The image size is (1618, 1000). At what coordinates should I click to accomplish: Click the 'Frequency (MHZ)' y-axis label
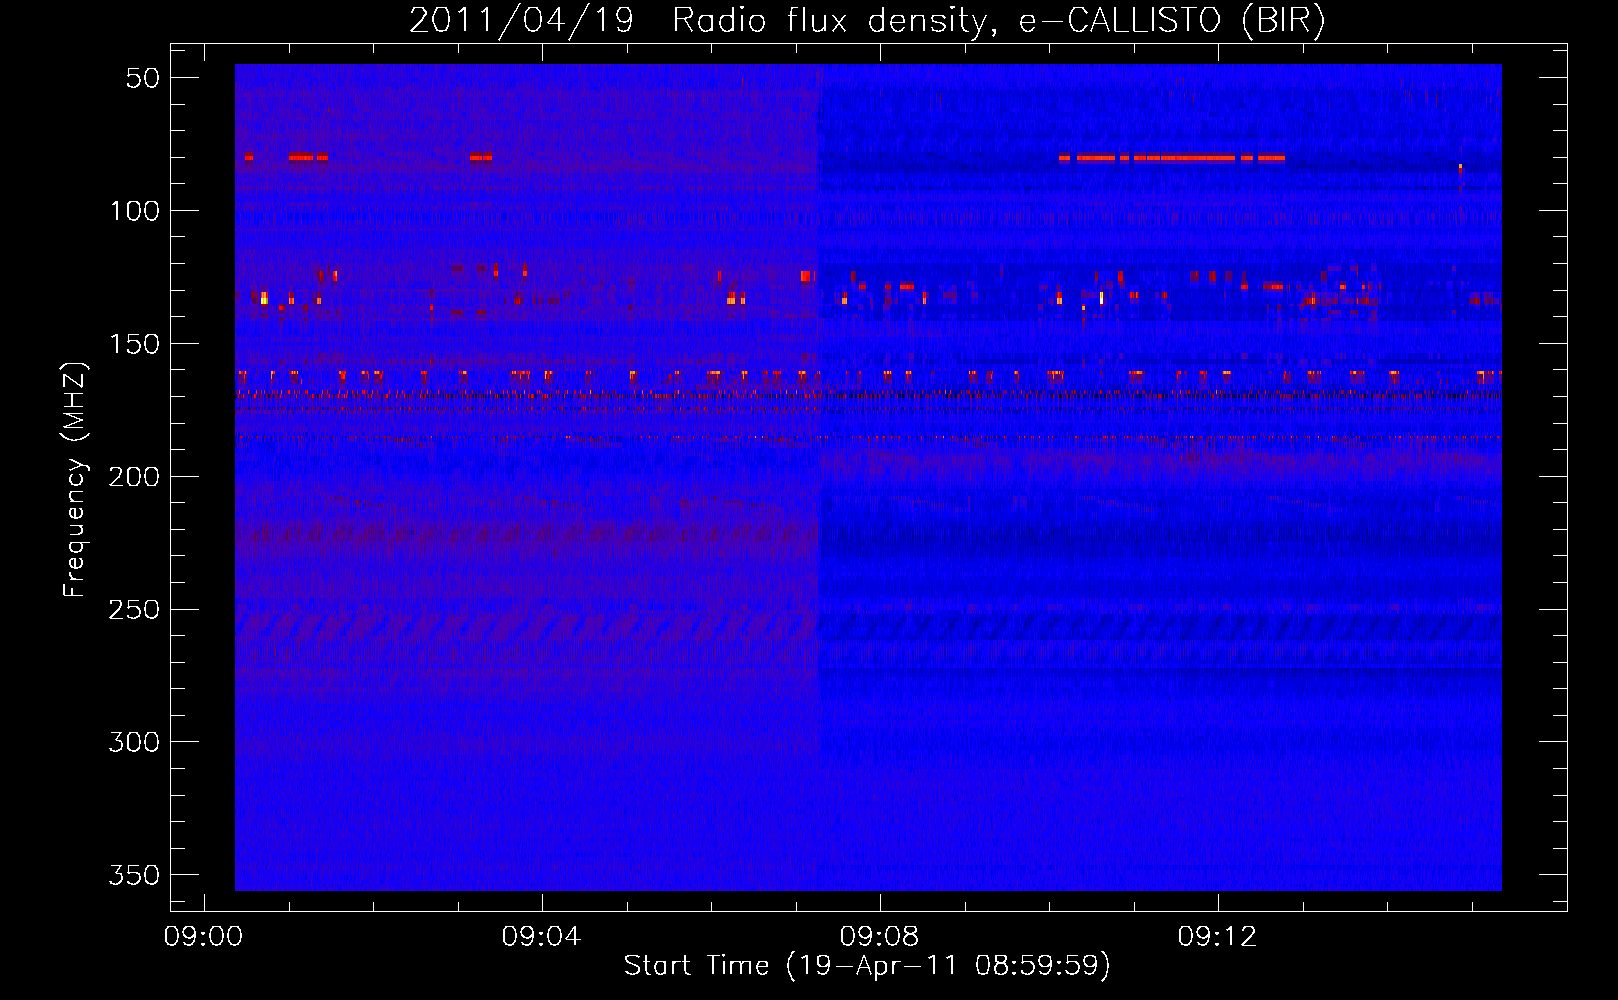(75, 479)
